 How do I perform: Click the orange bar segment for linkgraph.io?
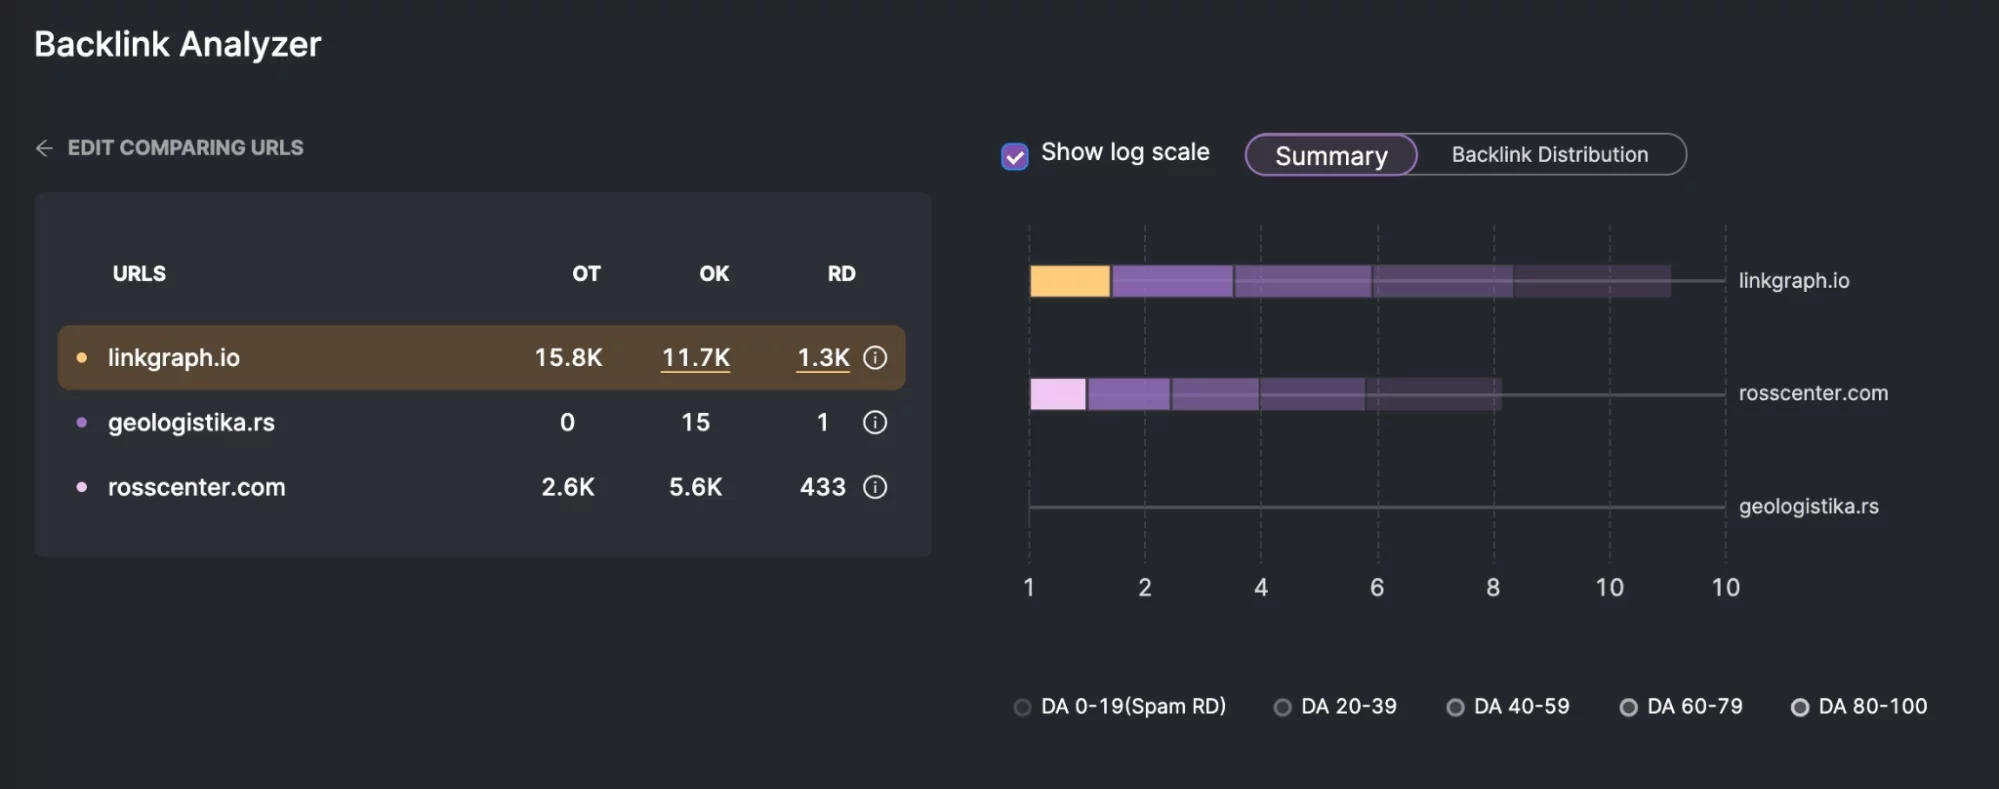[1070, 281]
